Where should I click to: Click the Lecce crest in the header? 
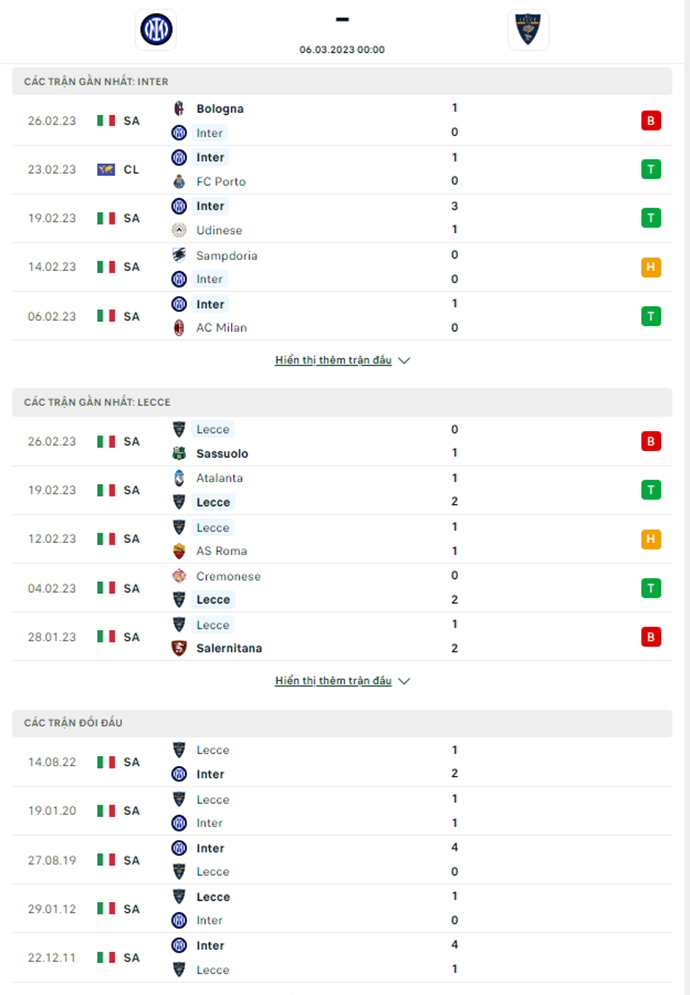click(x=528, y=29)
